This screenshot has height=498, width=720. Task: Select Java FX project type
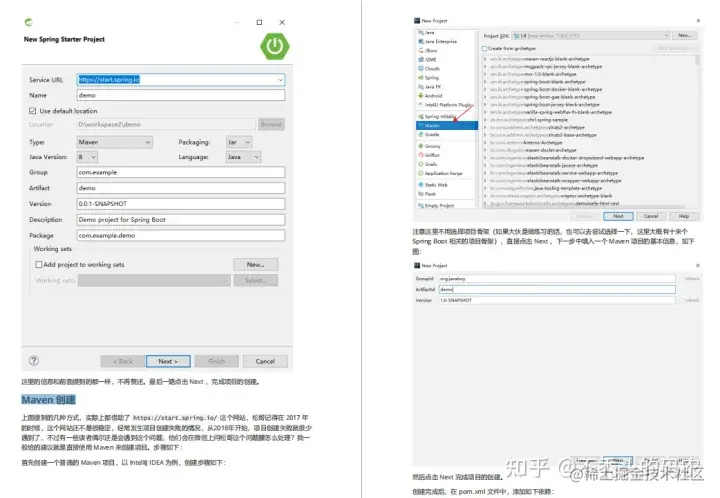click(x=430, y=86)
